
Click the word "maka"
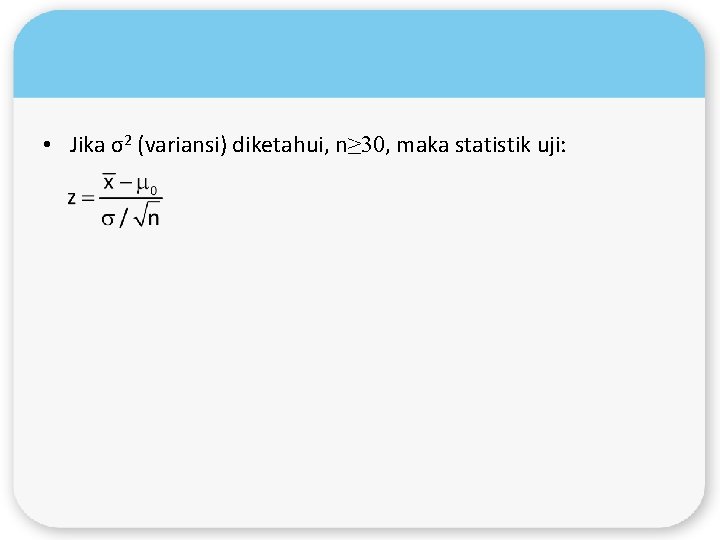[422, 145]
